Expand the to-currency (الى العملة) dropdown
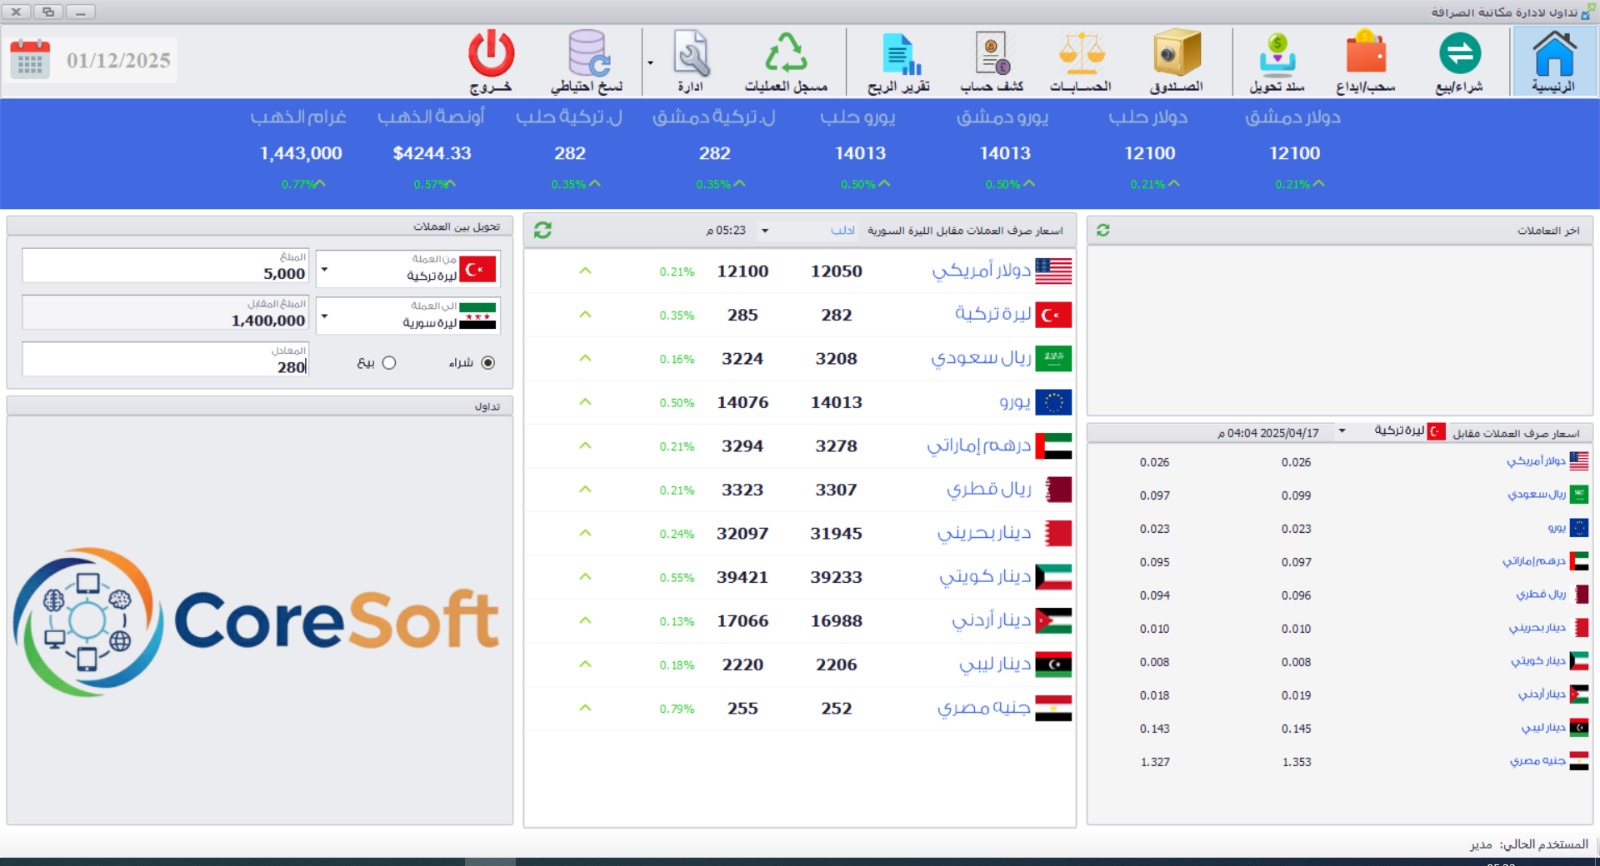1600x866 pixels. (x=324, y=317)
